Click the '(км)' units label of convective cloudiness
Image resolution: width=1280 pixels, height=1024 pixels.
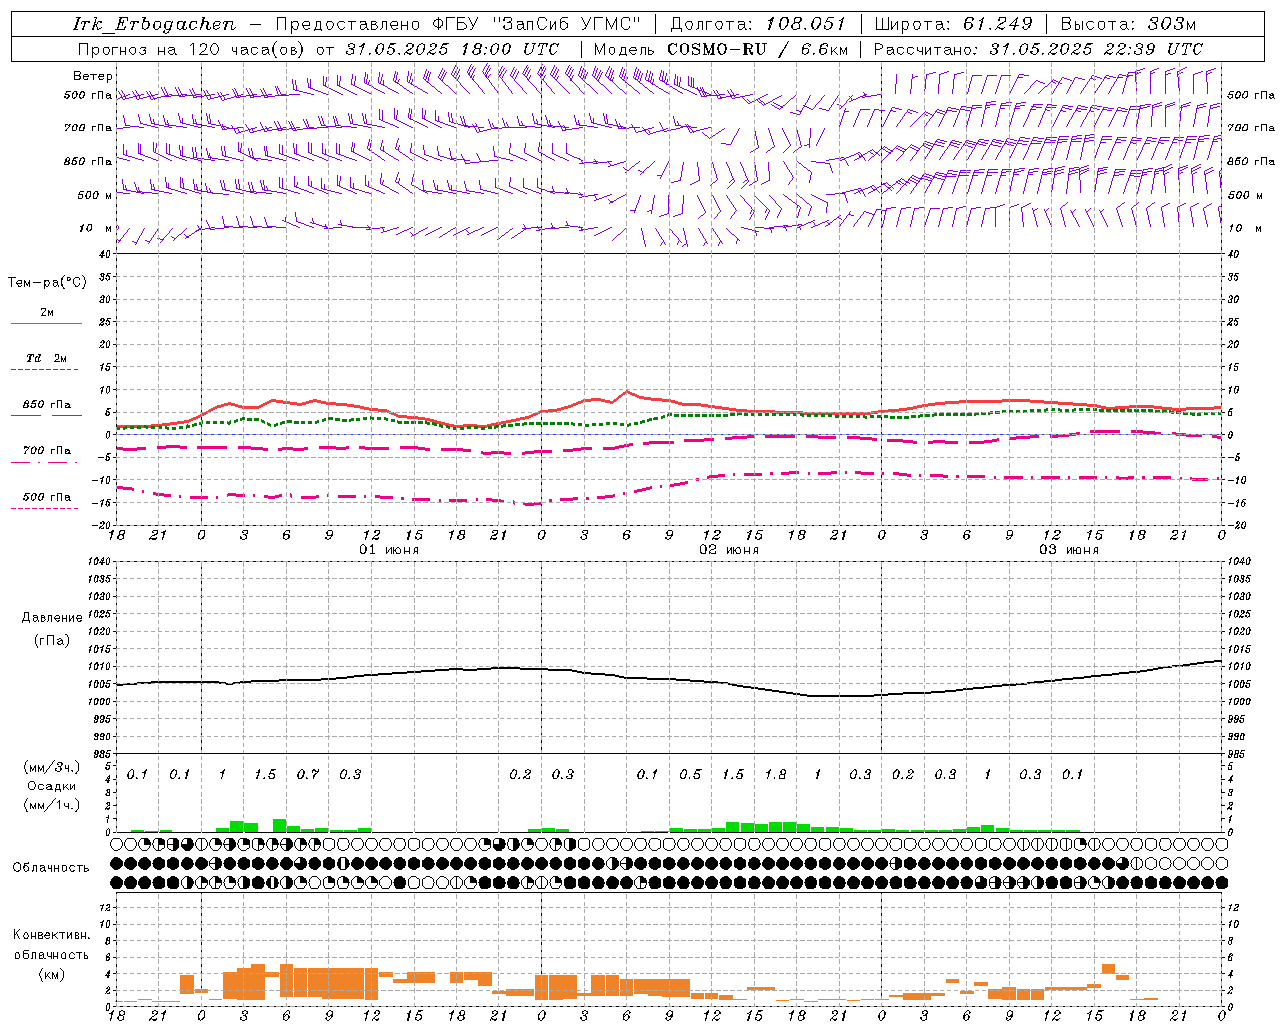52,974
